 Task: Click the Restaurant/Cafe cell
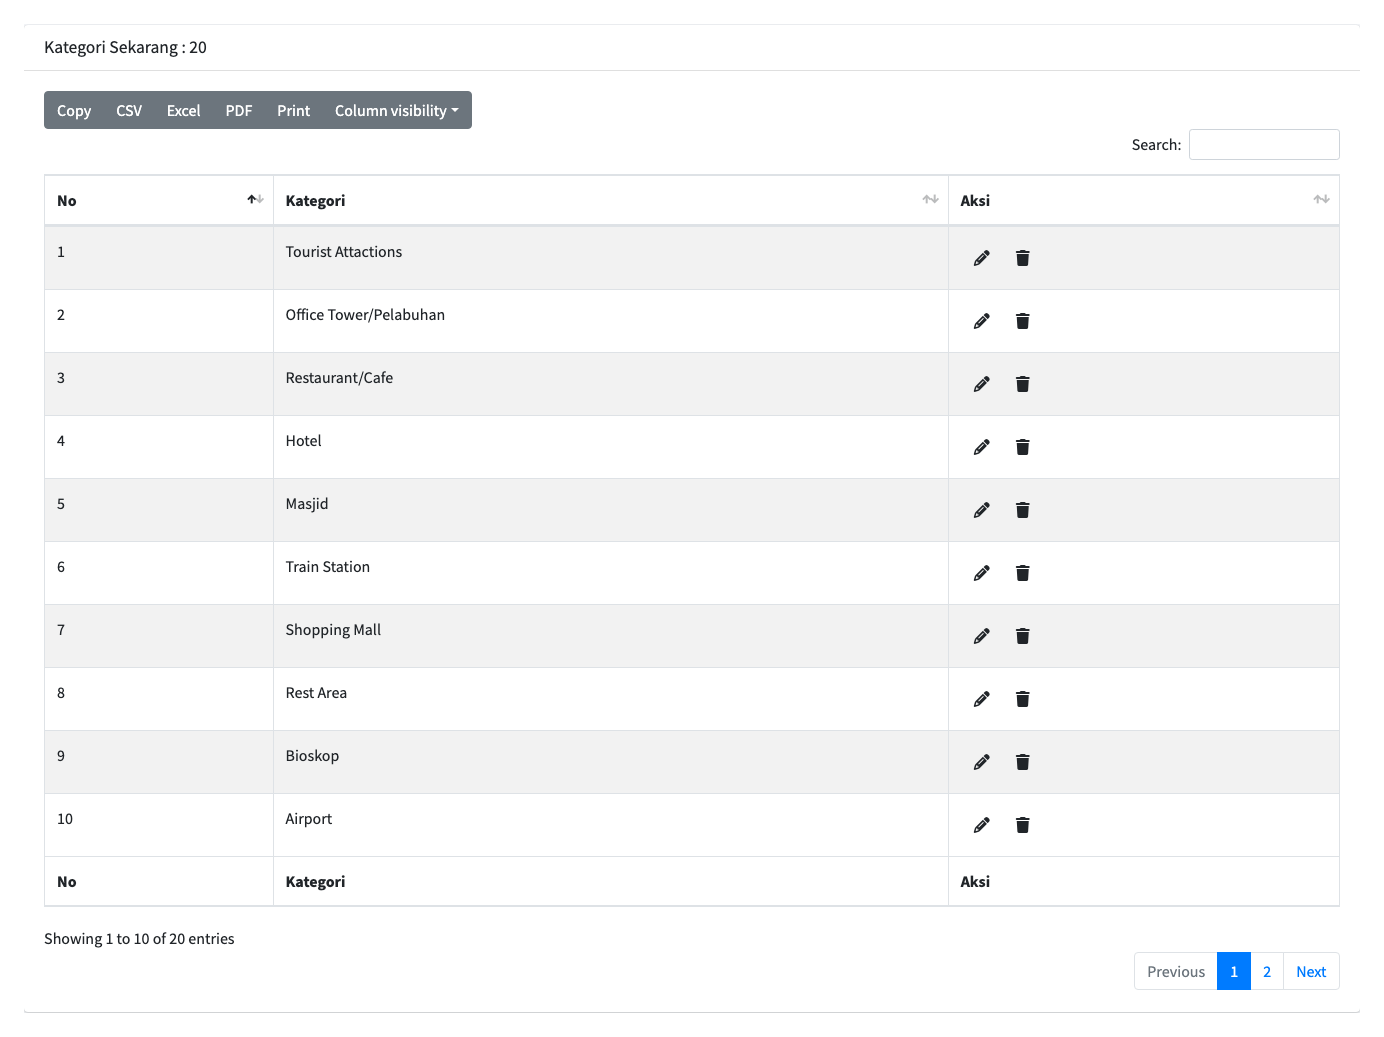(x=611, y=384)
